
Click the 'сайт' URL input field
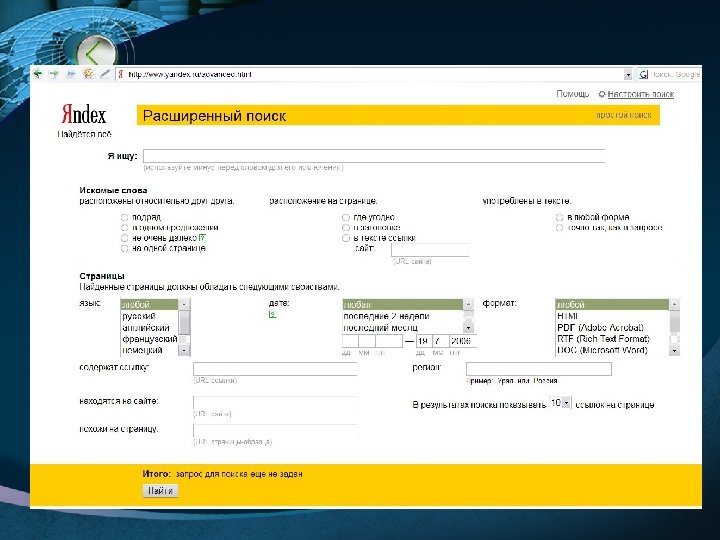430,250
